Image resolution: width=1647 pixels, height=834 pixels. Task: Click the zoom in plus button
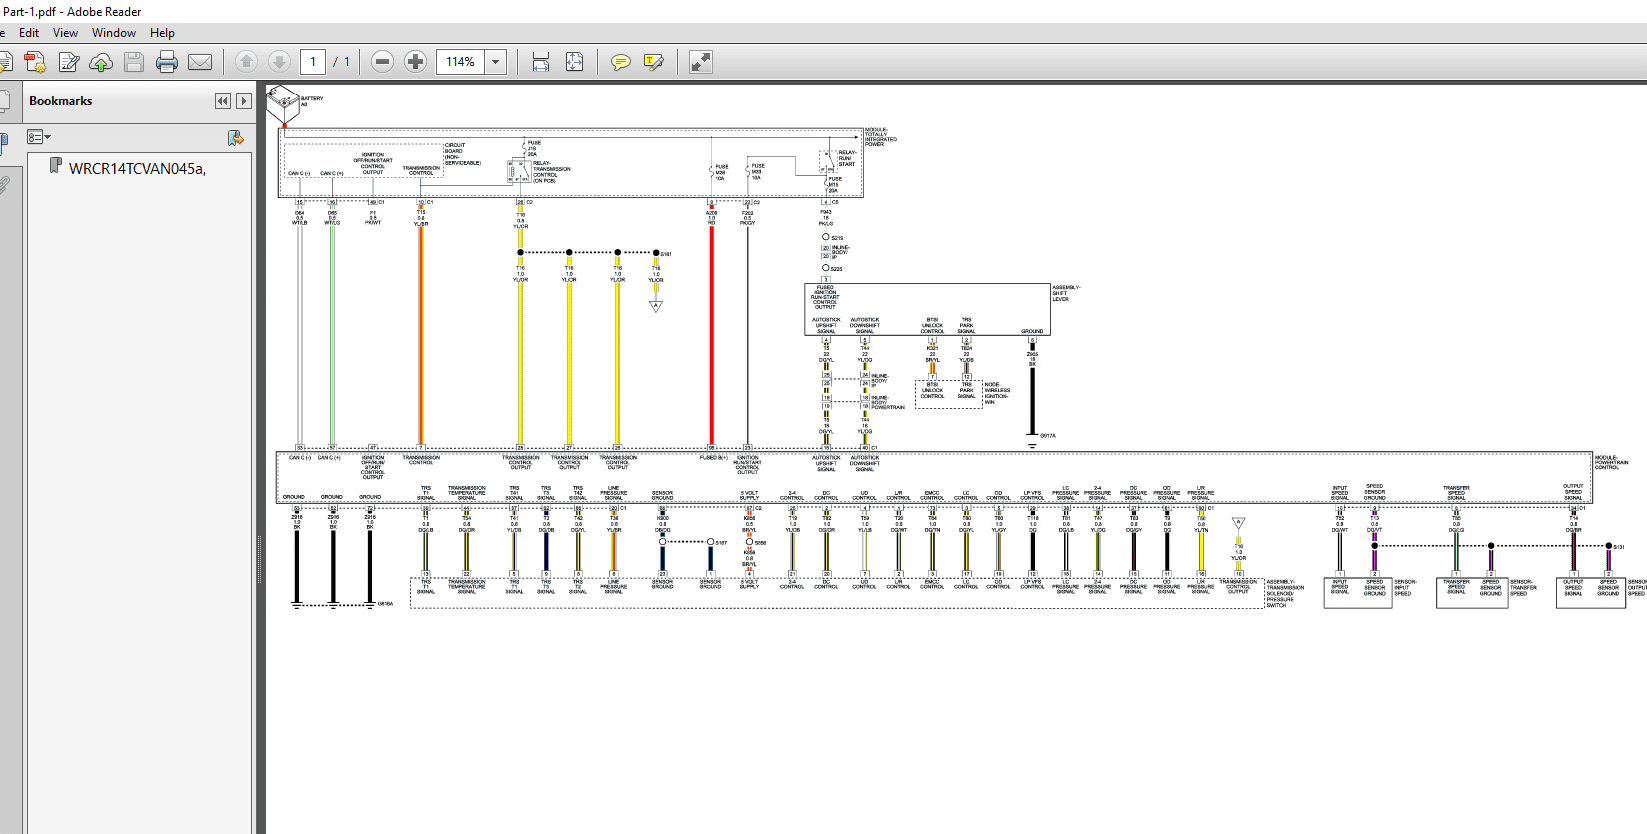tap(416, 62)
